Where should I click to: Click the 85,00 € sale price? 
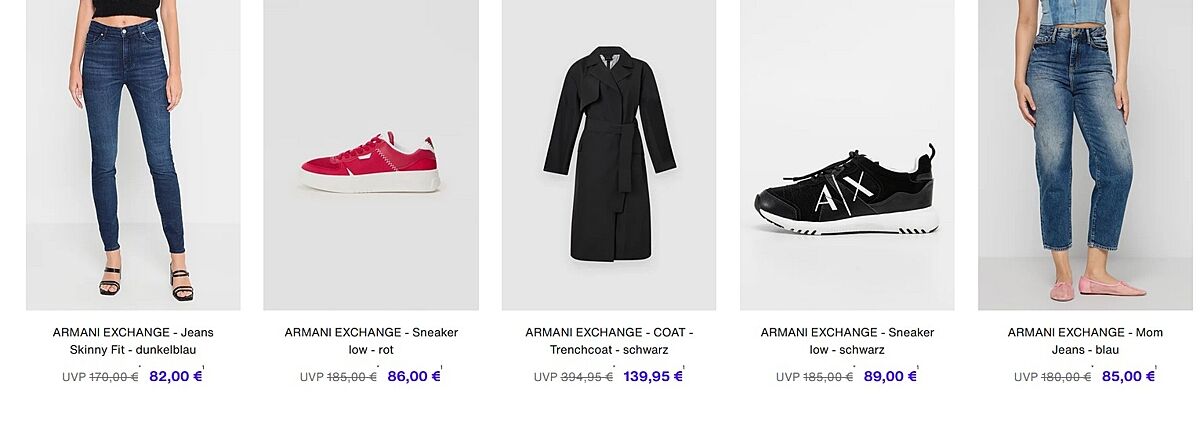[1128, 377]
